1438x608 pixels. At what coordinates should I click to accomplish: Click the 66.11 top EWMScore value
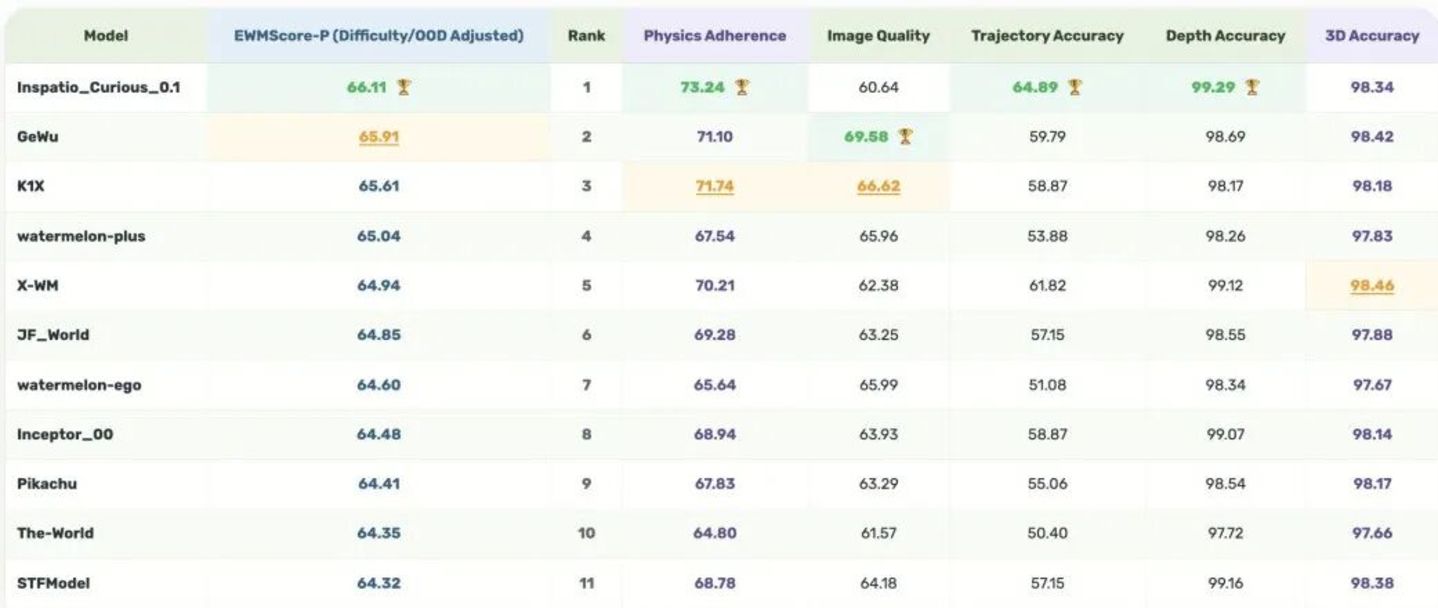(x=367, y=88)
